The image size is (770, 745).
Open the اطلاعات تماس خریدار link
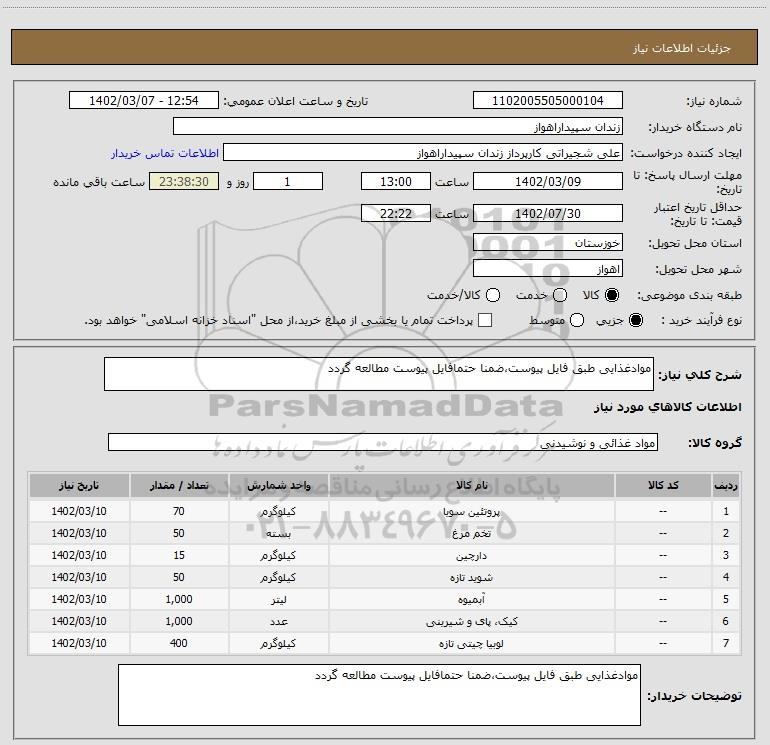(165, 153)
